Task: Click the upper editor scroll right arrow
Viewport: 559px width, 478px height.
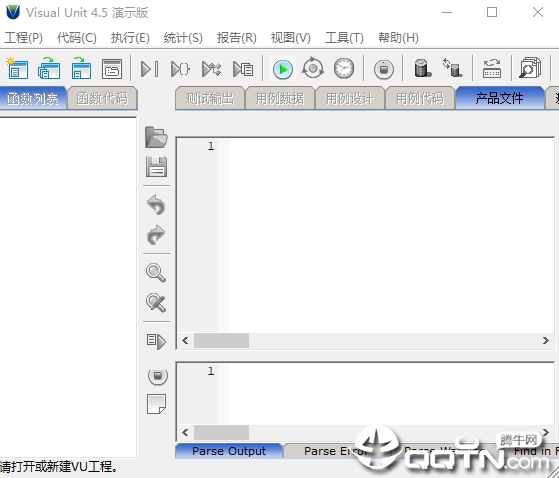Action: click(545, 340)
